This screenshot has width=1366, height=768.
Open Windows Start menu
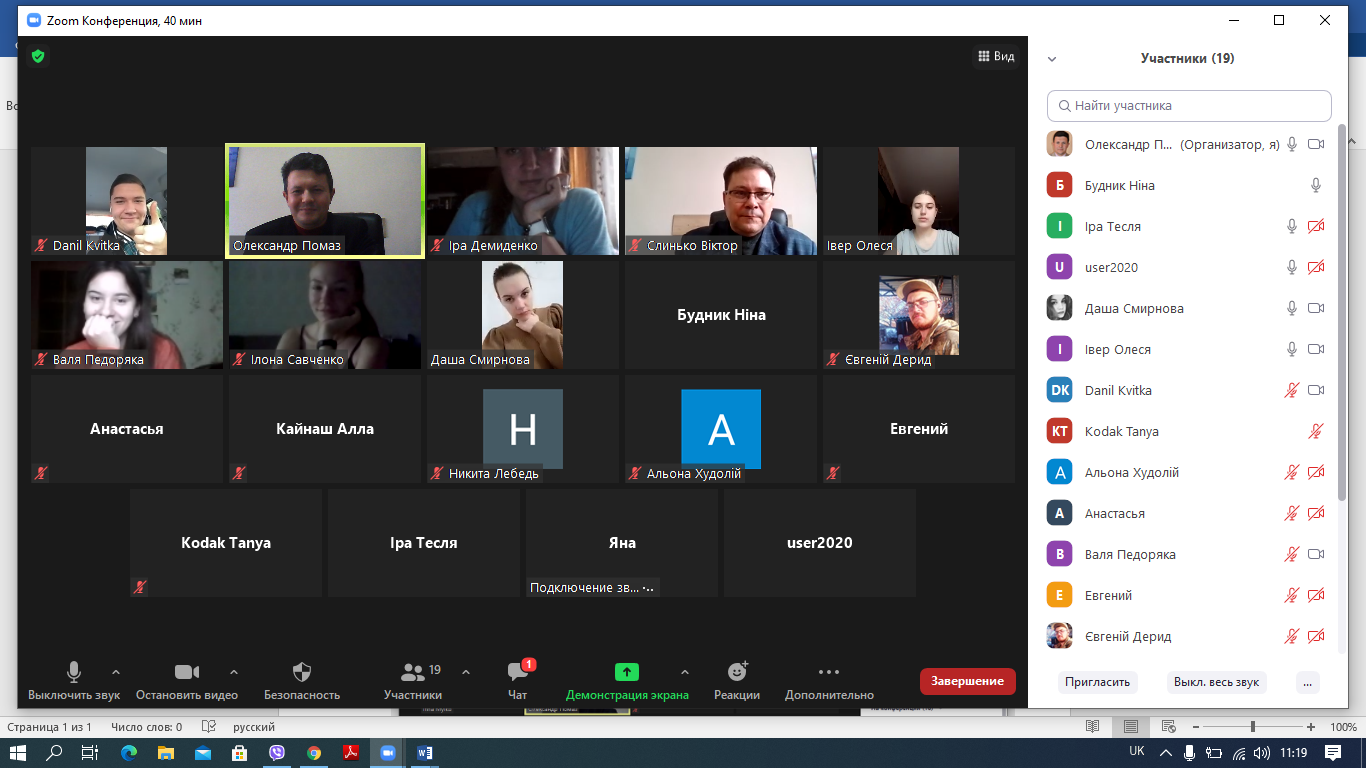(17, 753)
